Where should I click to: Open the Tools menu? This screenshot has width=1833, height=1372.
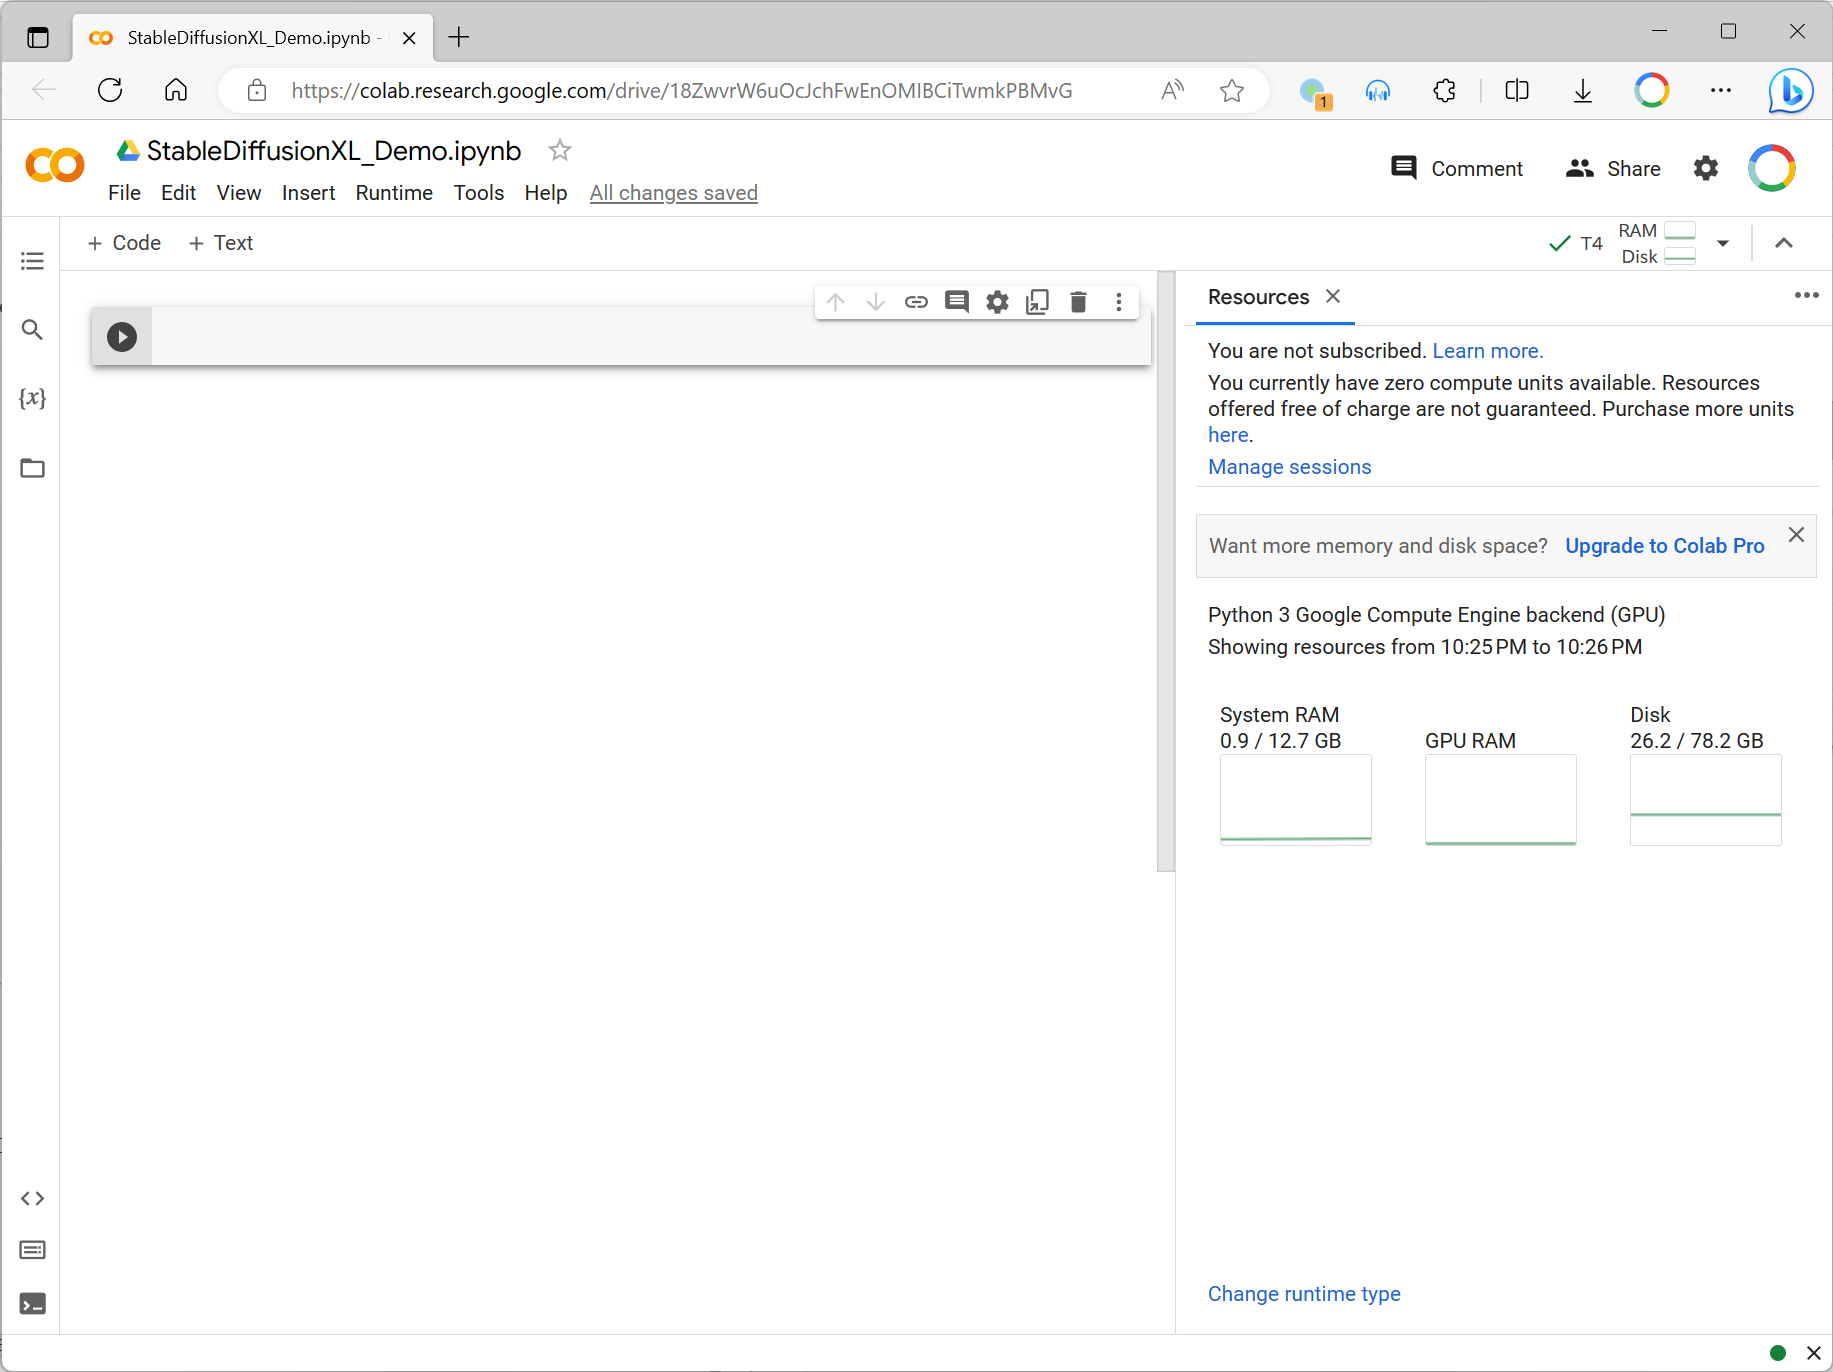(479, 193)
